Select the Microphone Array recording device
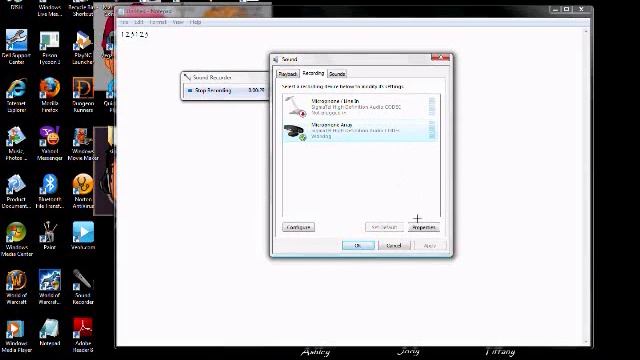 (360, 131)
